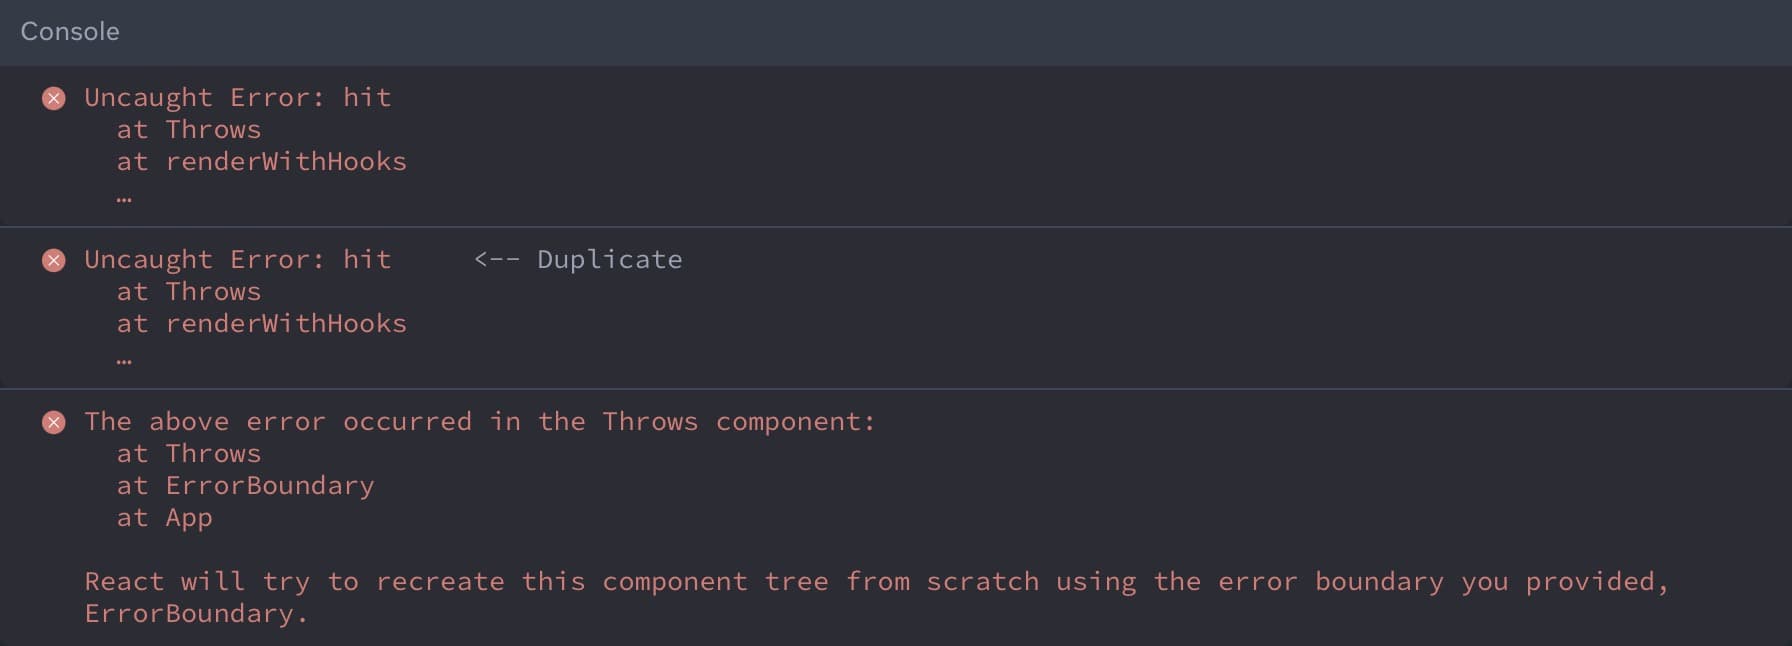The height and width of the screenshot is (646, 1792).
Task: Open the 'at ErrorBoundary' component stack frame
Action: click(x=246, y=486)
